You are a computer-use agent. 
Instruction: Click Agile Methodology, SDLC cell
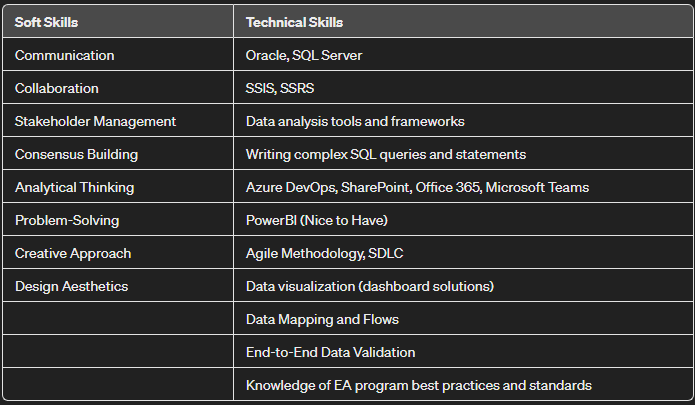[x=463, y=253]
